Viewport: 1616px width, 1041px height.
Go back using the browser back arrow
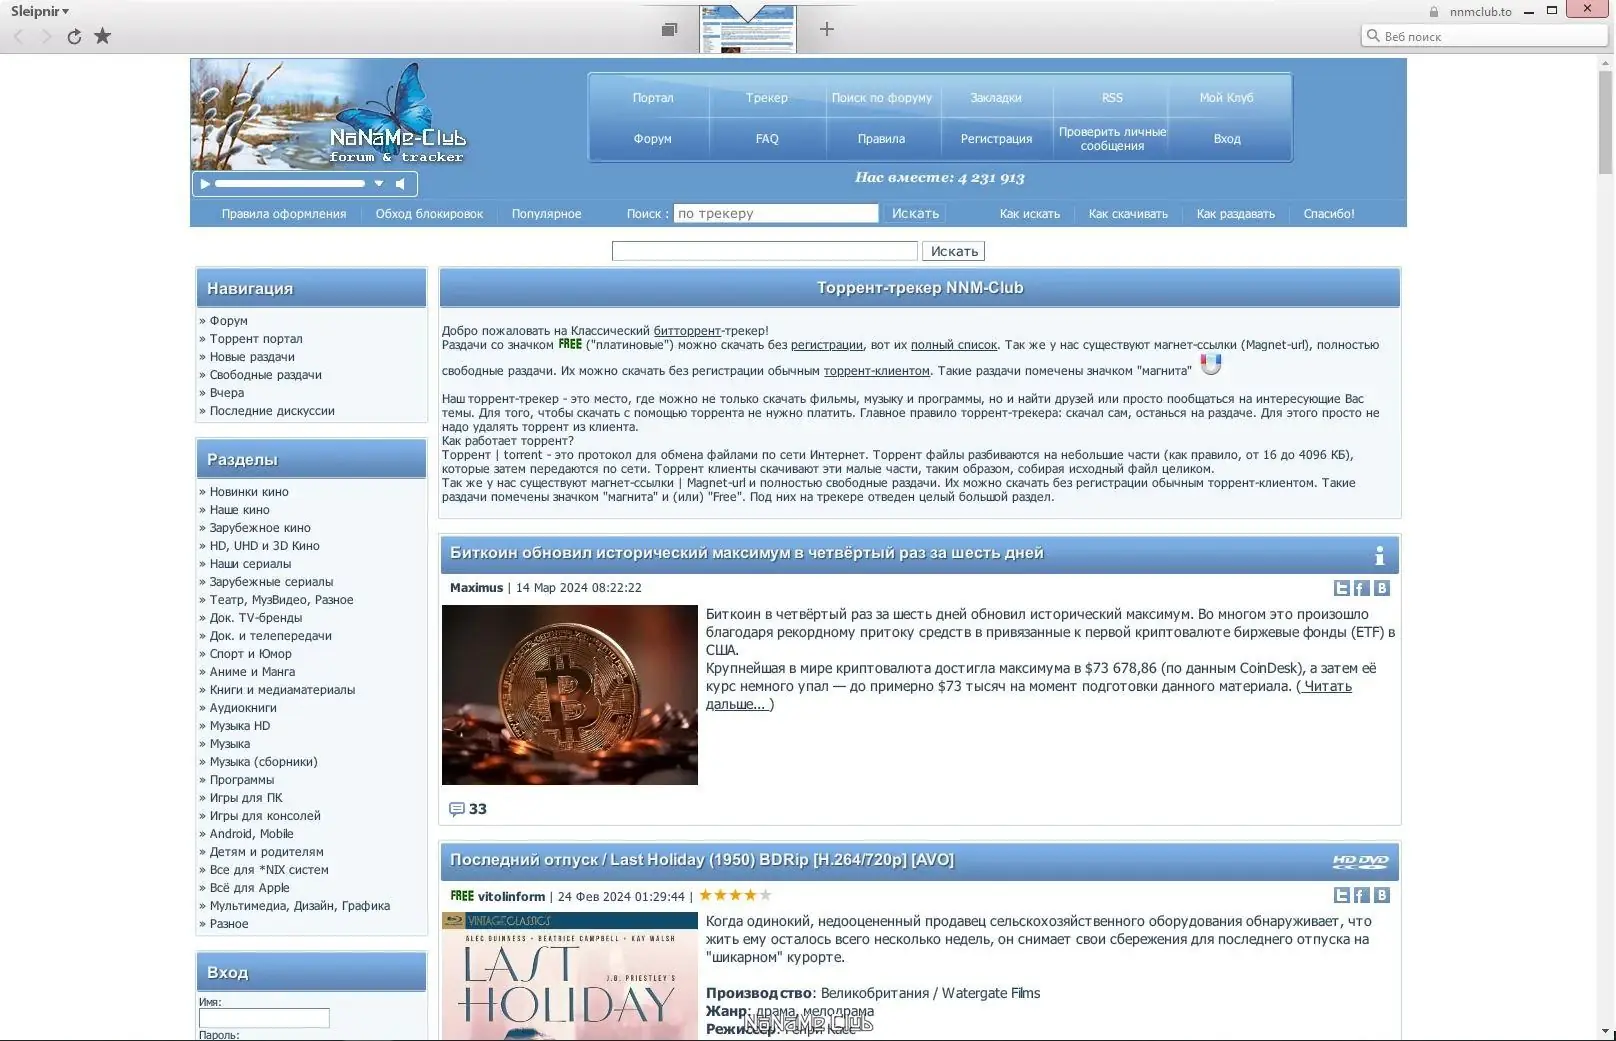18,37
